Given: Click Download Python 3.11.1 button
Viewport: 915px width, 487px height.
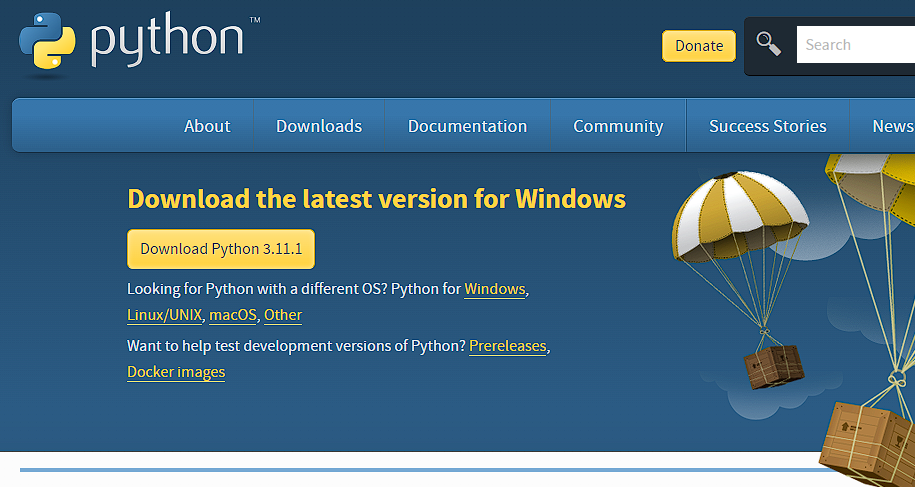Looking at the screenshot, I should (221, 249).
